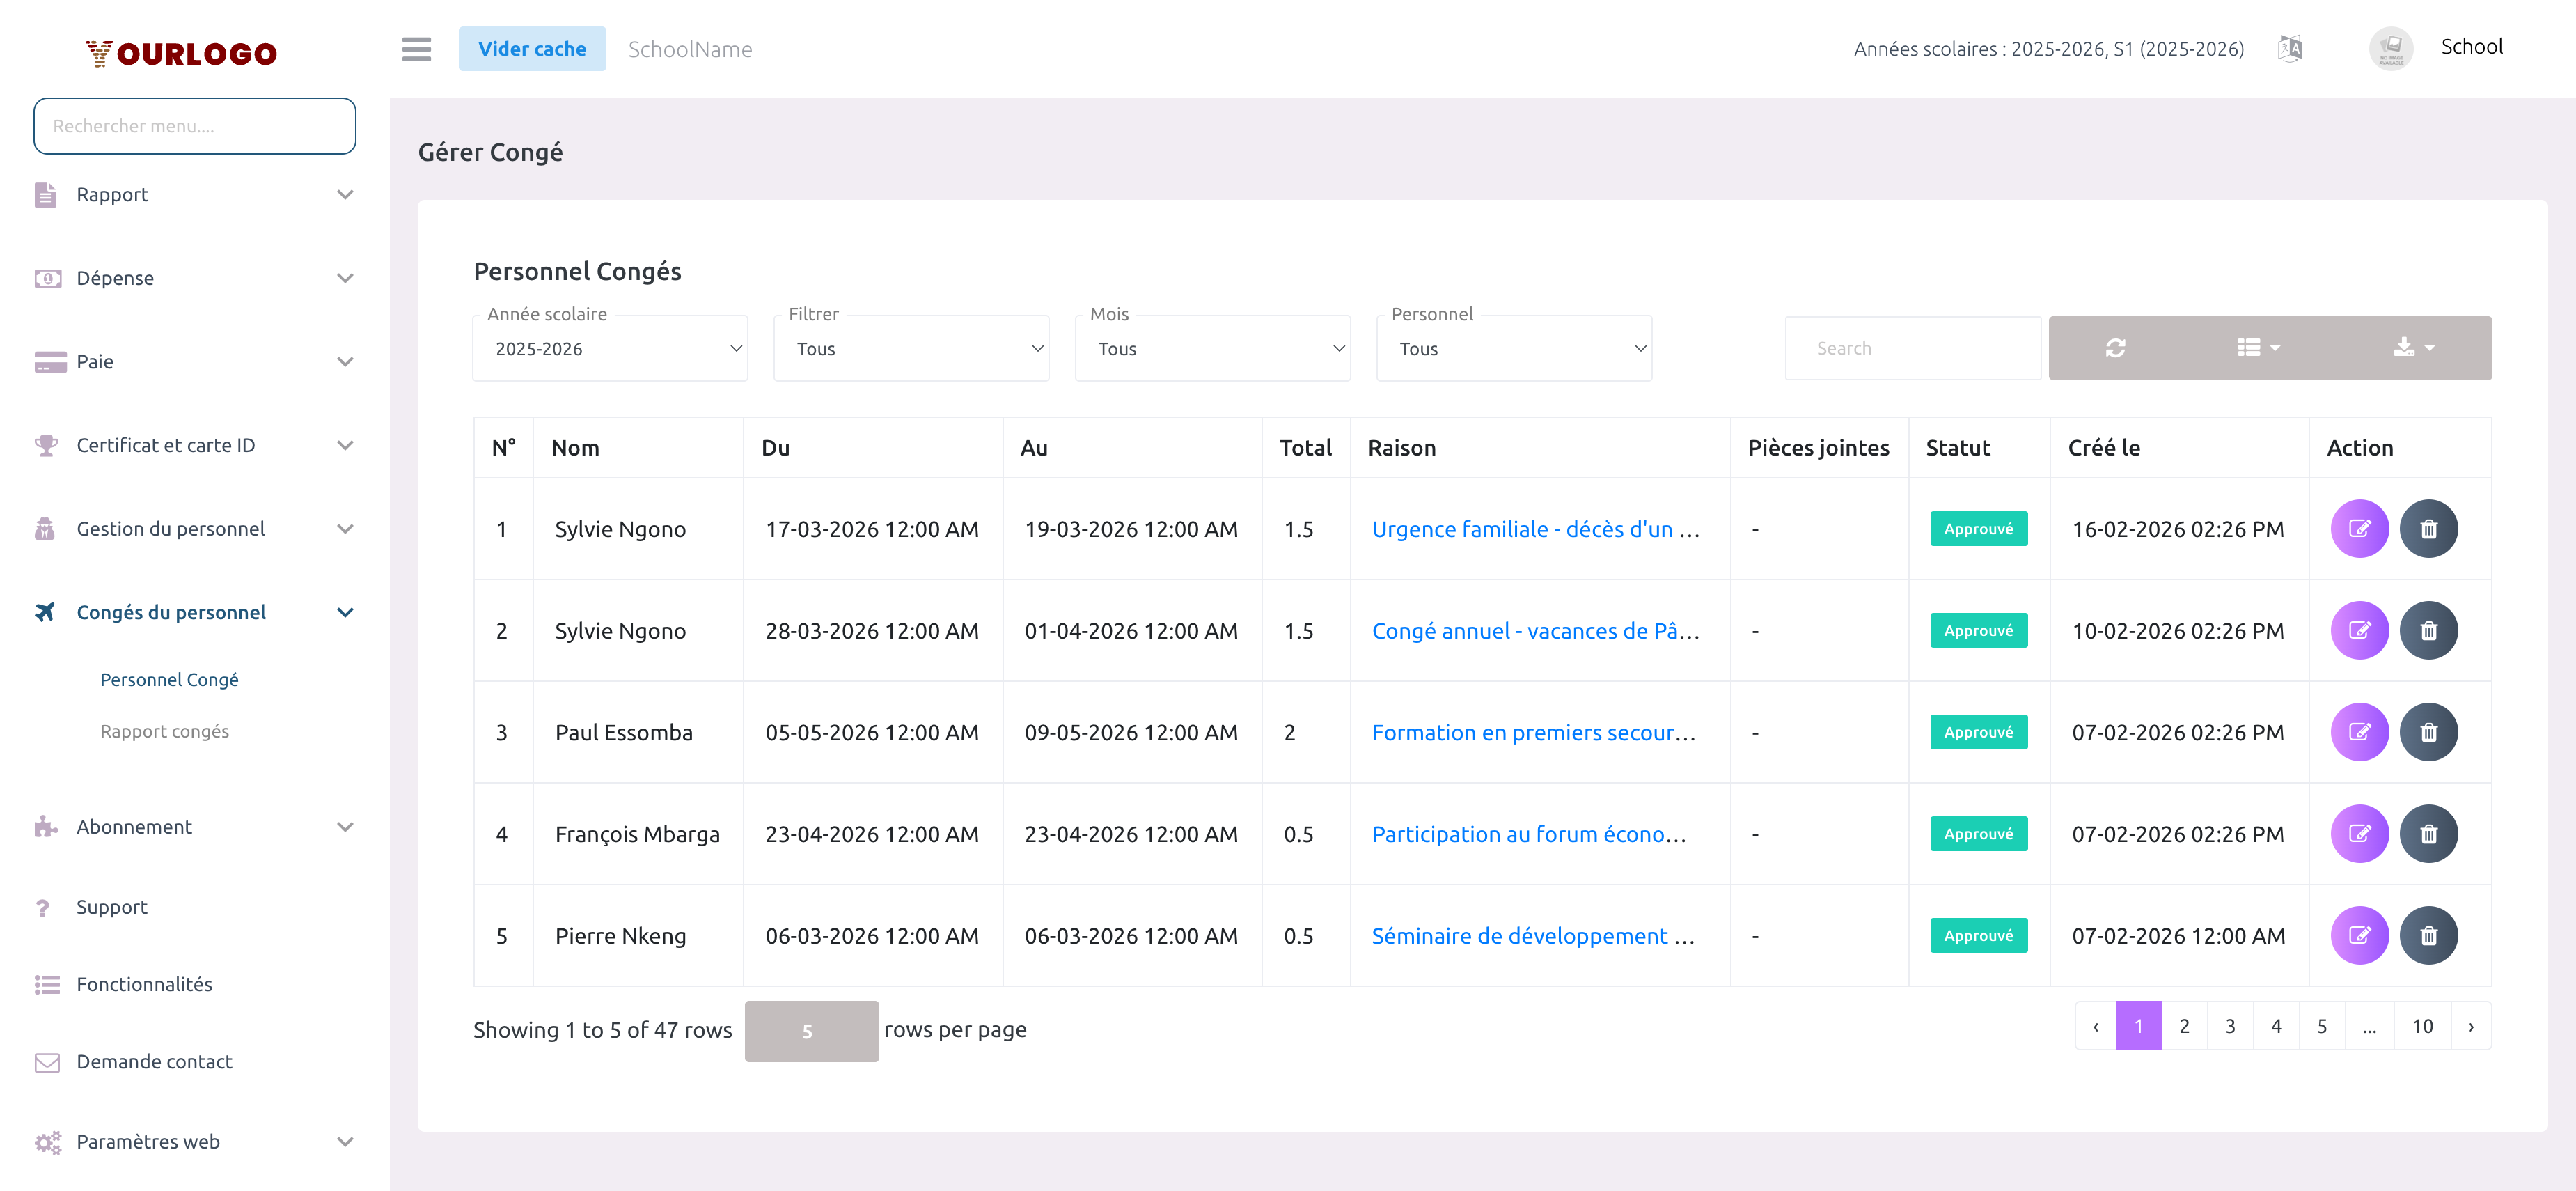The width and height of the screenshot is (2576, 1191).
Task: Open the Mois filter dropdown
Action: (x=1212, y=349)
